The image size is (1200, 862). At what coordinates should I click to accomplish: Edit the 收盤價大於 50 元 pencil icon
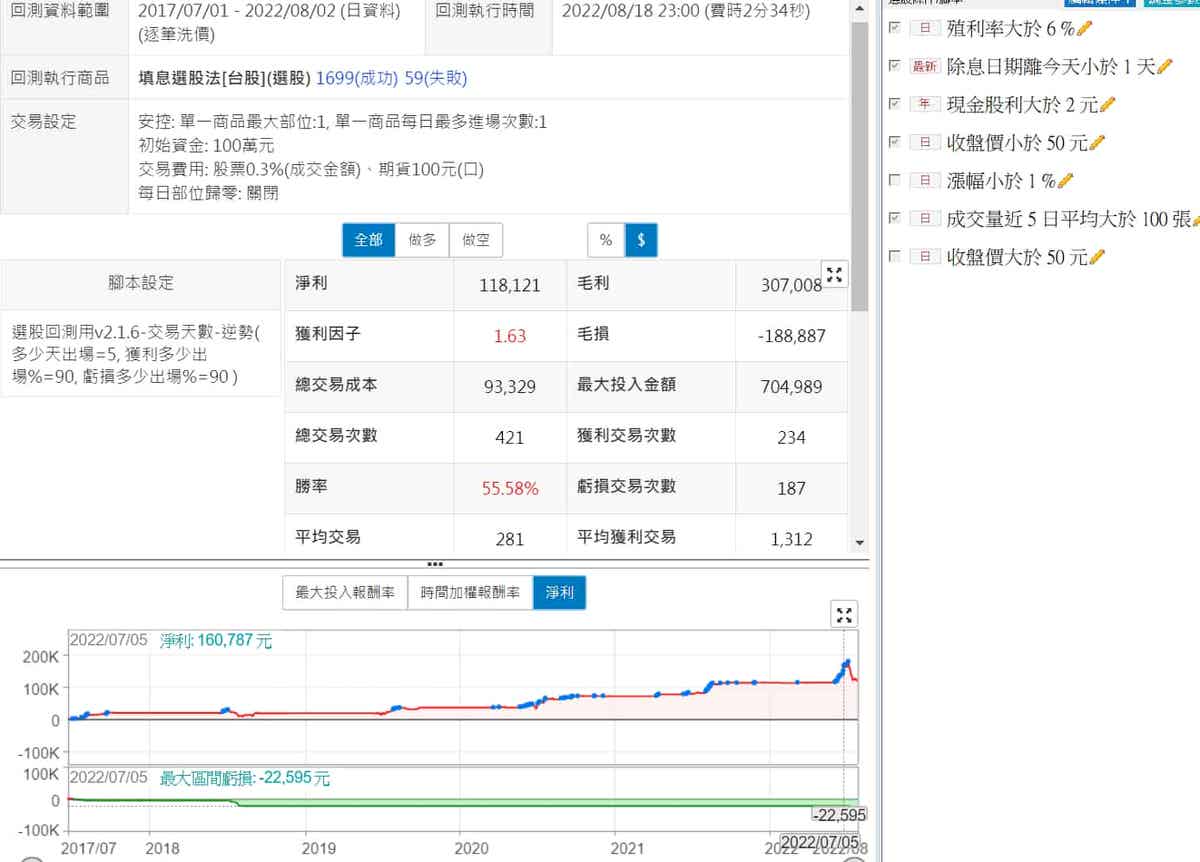pos(1097,258)
